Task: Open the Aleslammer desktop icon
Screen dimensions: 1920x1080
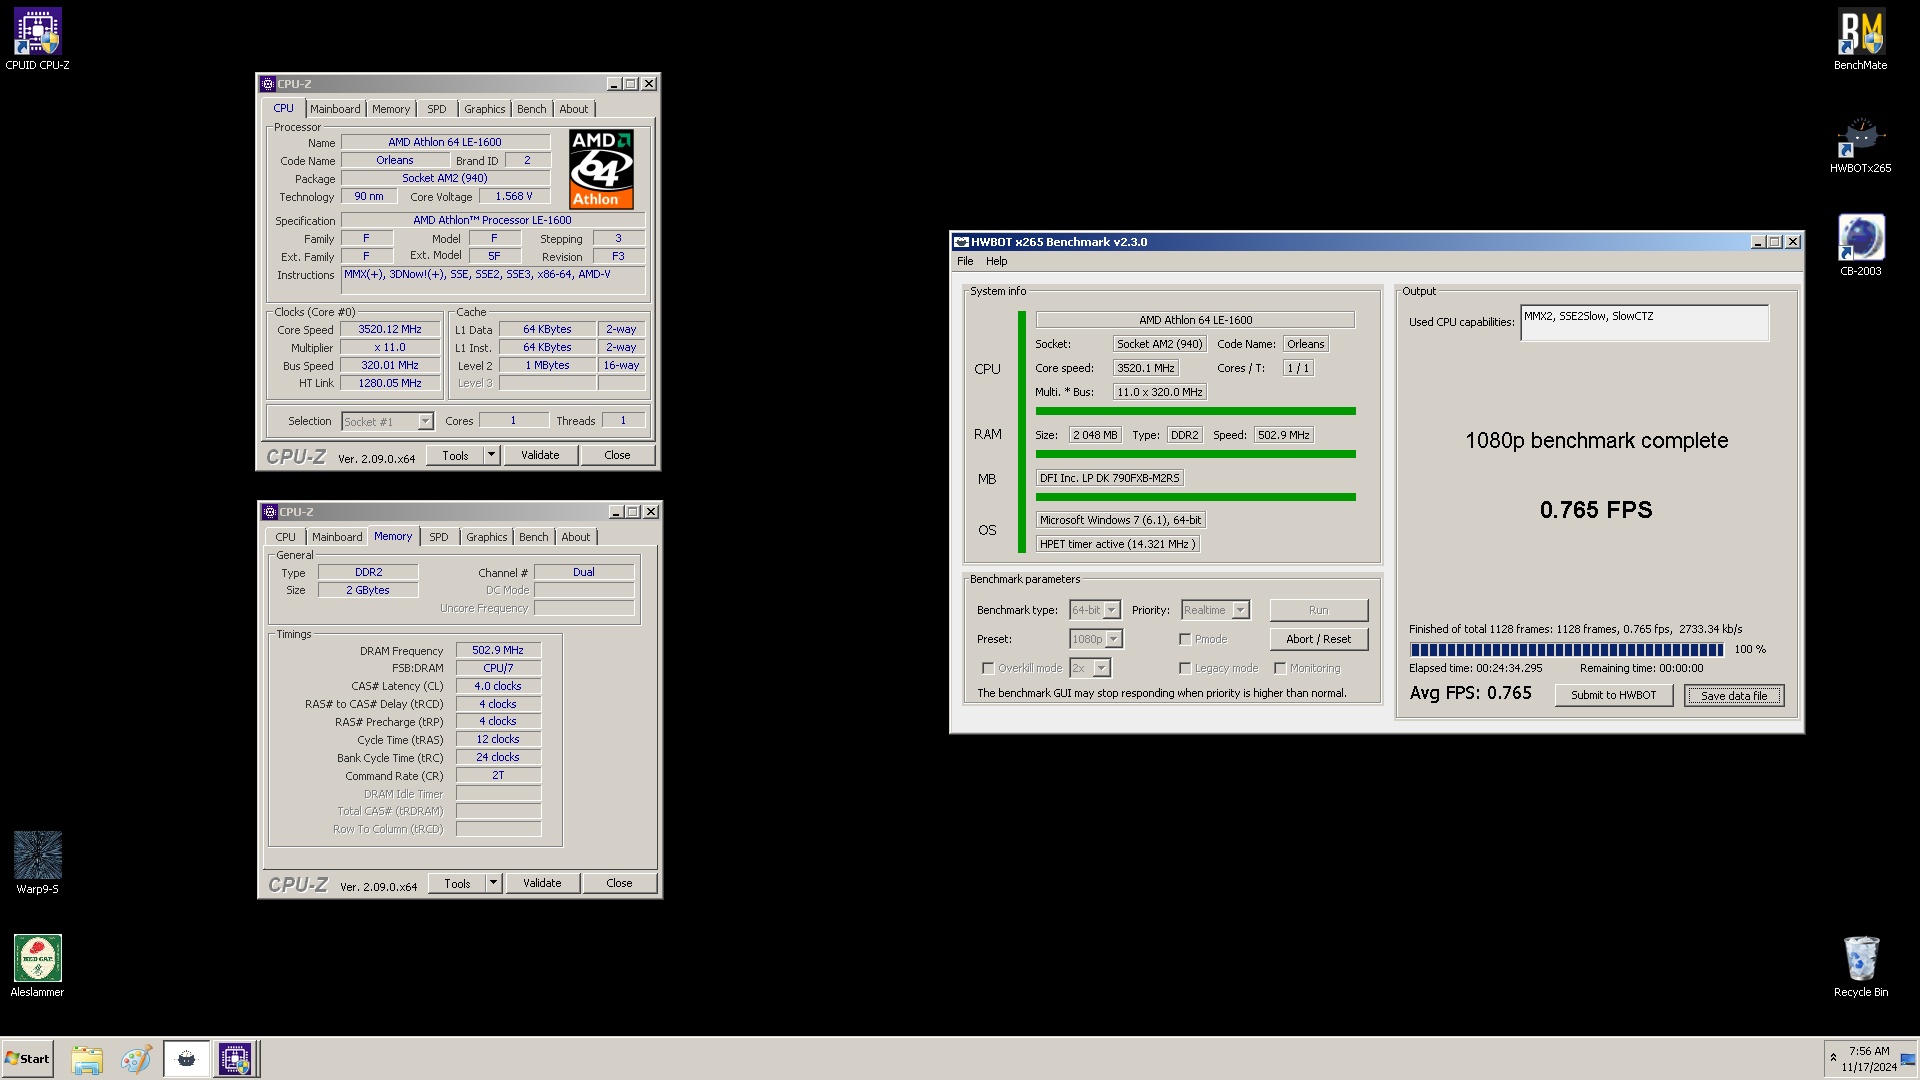Action: (37, 966)
